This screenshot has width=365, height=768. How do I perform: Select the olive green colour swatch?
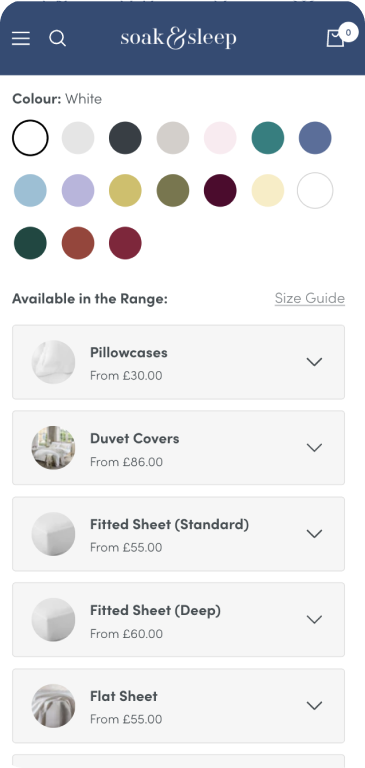(x=173, y=191)
